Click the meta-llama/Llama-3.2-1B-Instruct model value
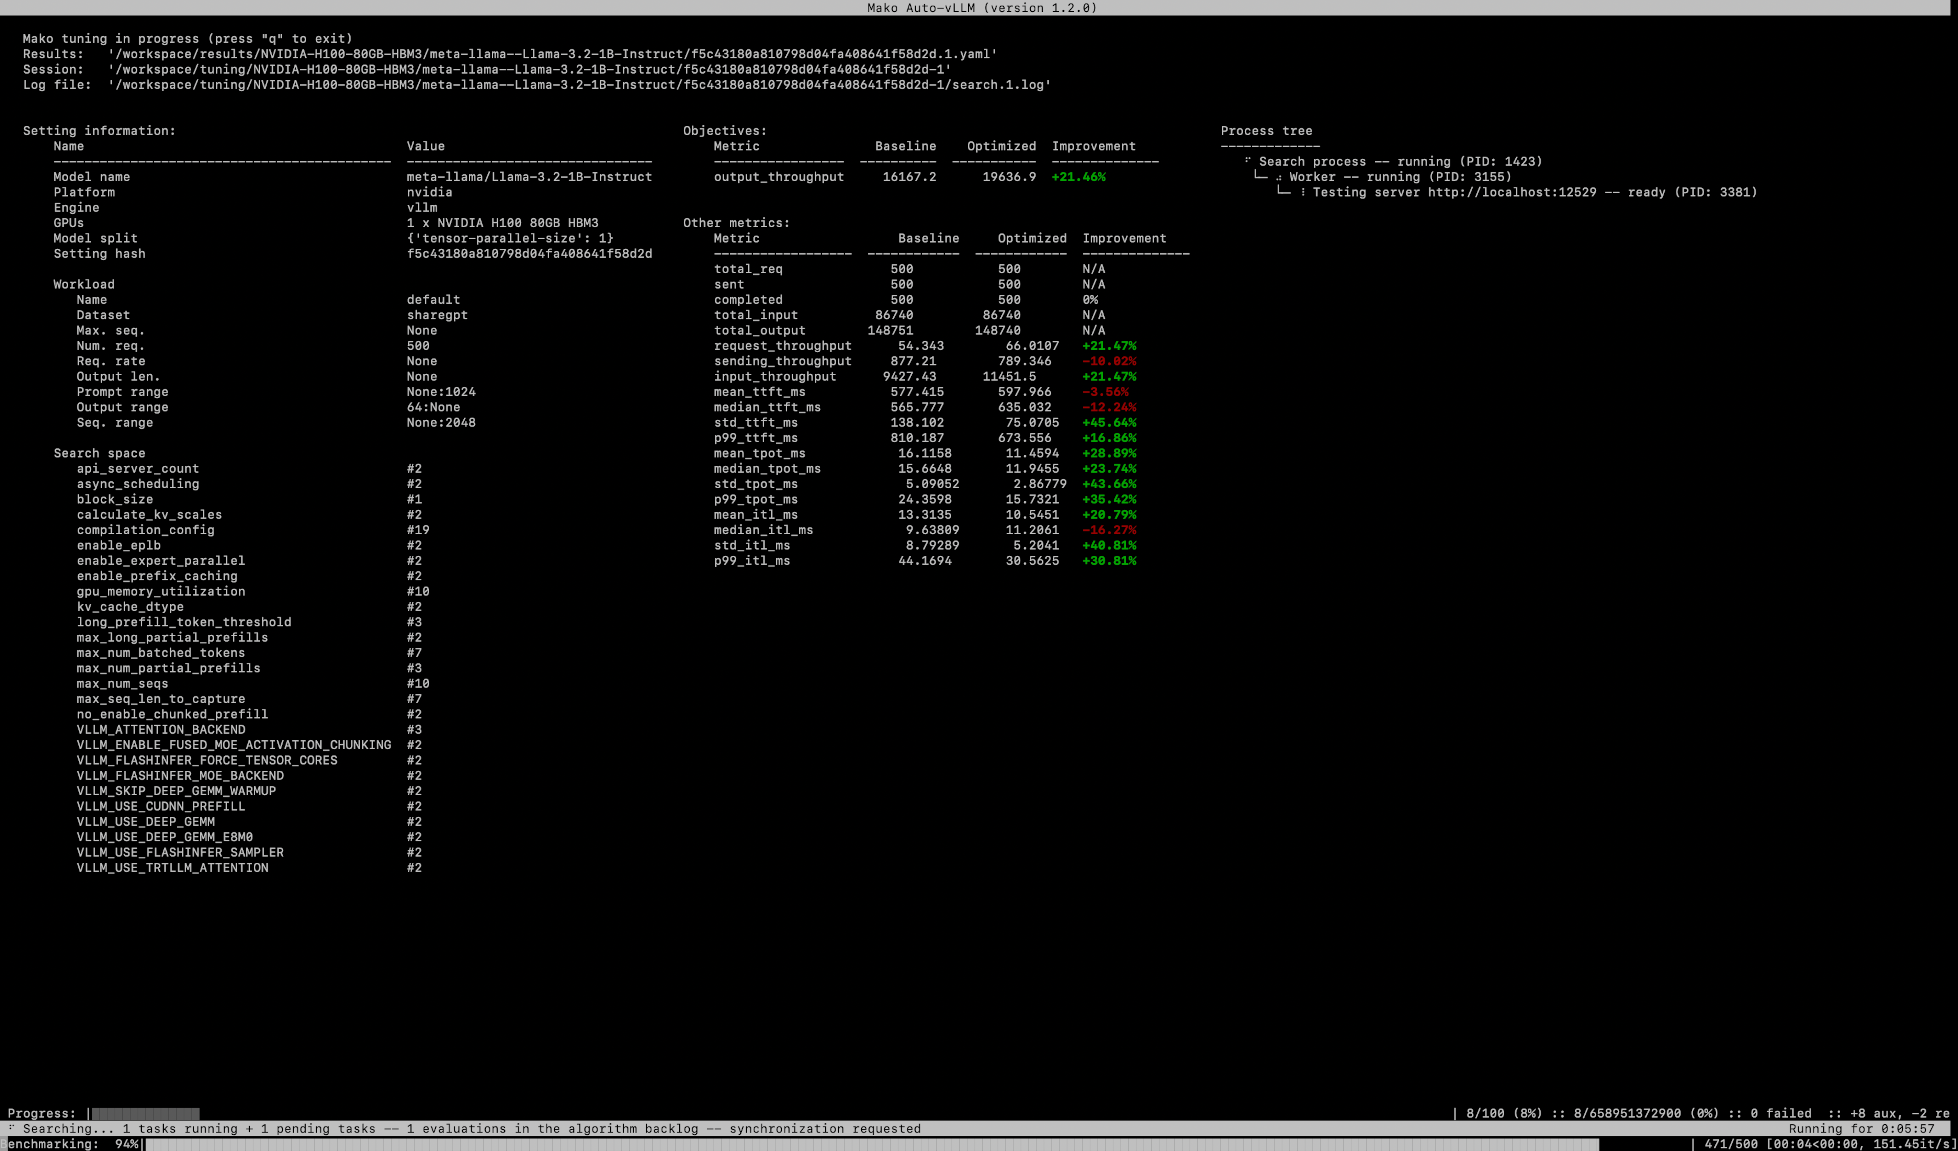 tap(529, 177)
